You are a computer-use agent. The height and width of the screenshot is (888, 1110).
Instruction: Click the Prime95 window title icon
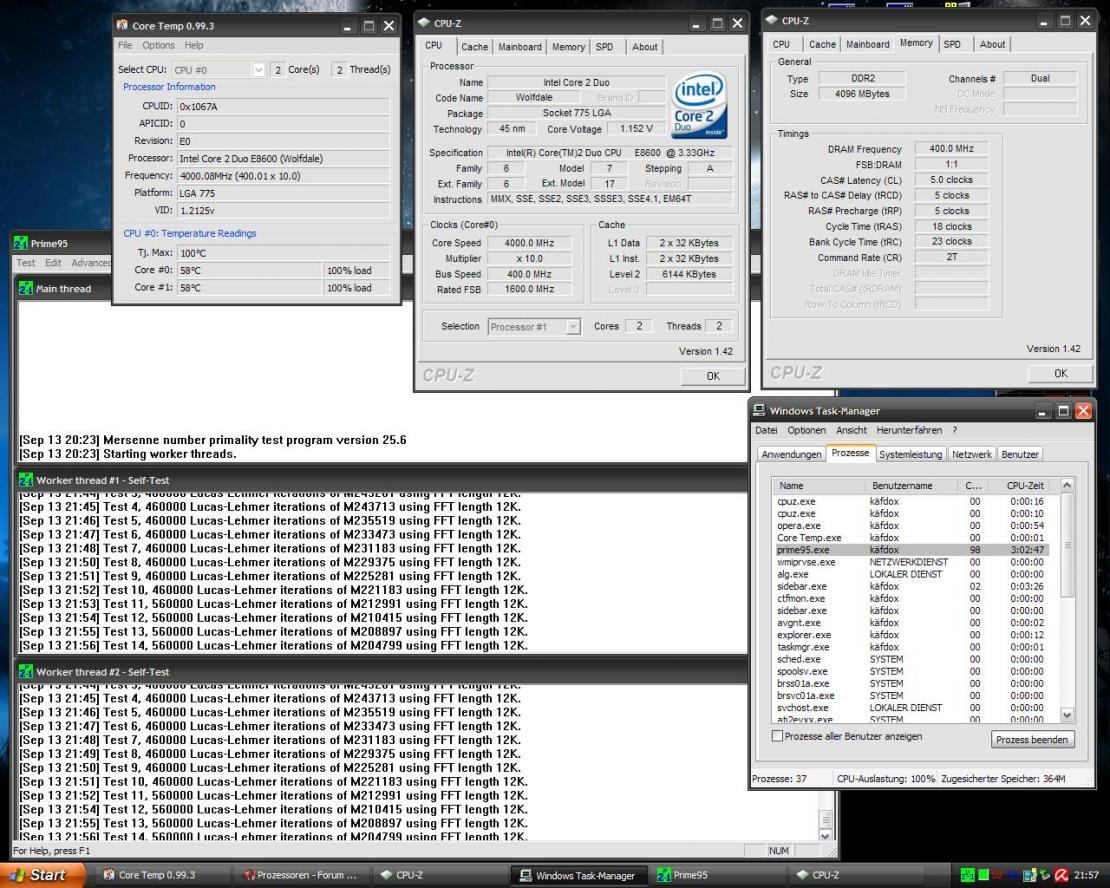[21, 243]
